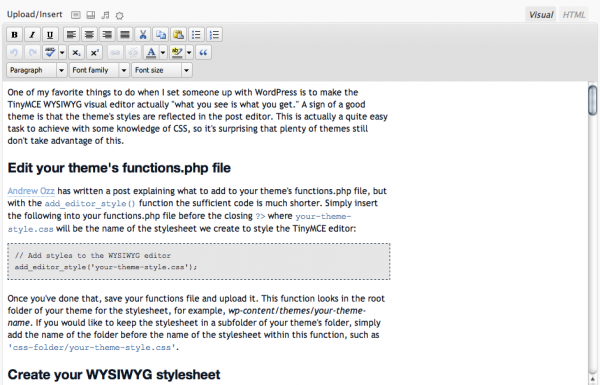The width and height of the screenshot is (600, 385).
Task: Switch to the HTML editor tab
Action: [573, 15]
